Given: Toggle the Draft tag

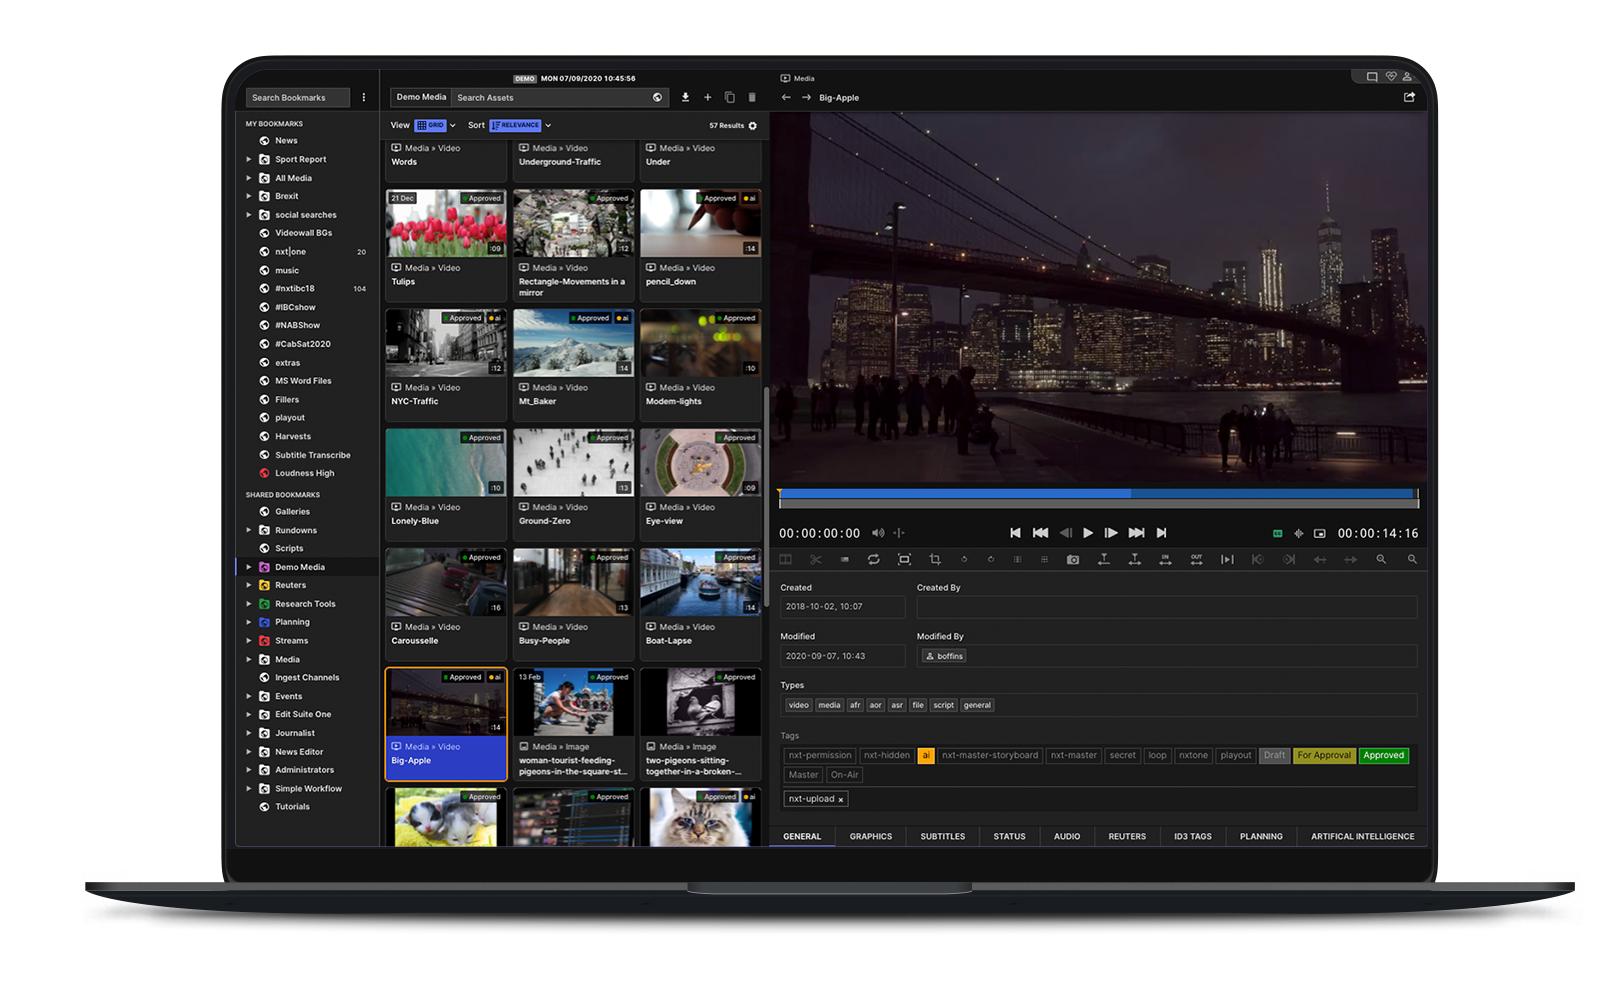Looking at the screenshot, I should click(1275, 755).
